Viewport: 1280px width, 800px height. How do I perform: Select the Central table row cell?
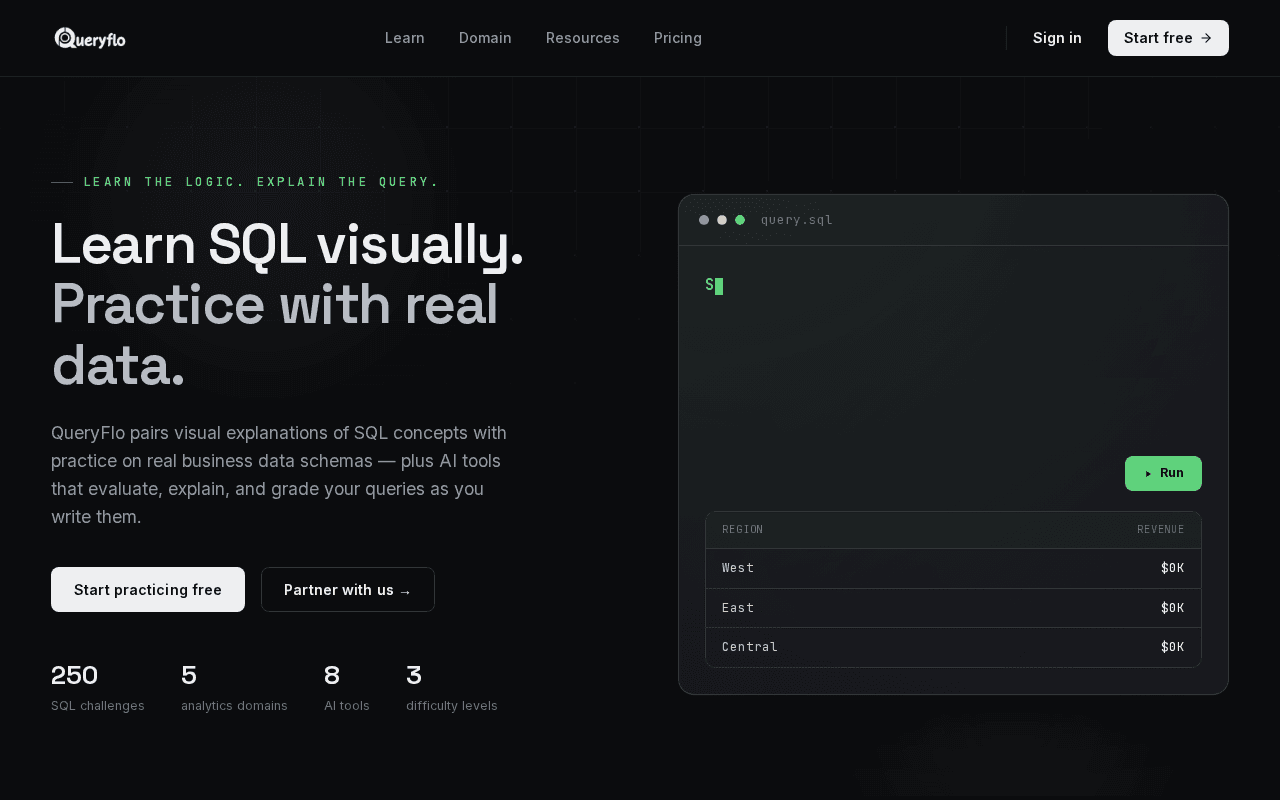[x=750, y=647]
